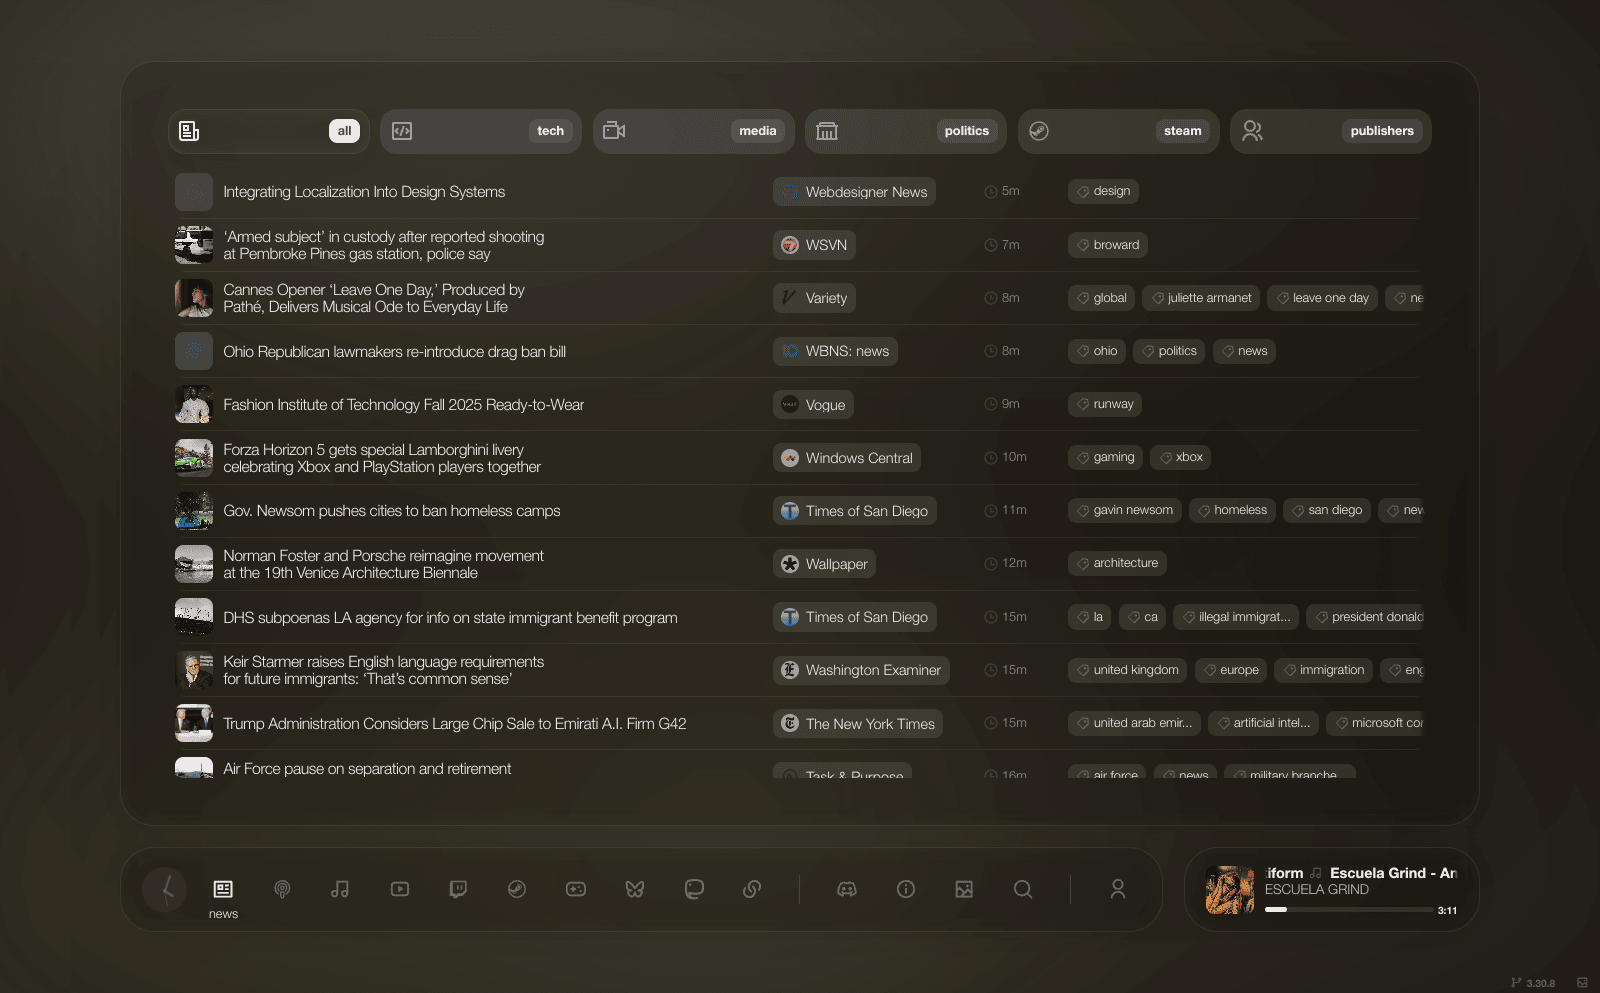Open the Forza Horizon 5 Lamborghini article

pyautogui.click(x=382, y=458)
